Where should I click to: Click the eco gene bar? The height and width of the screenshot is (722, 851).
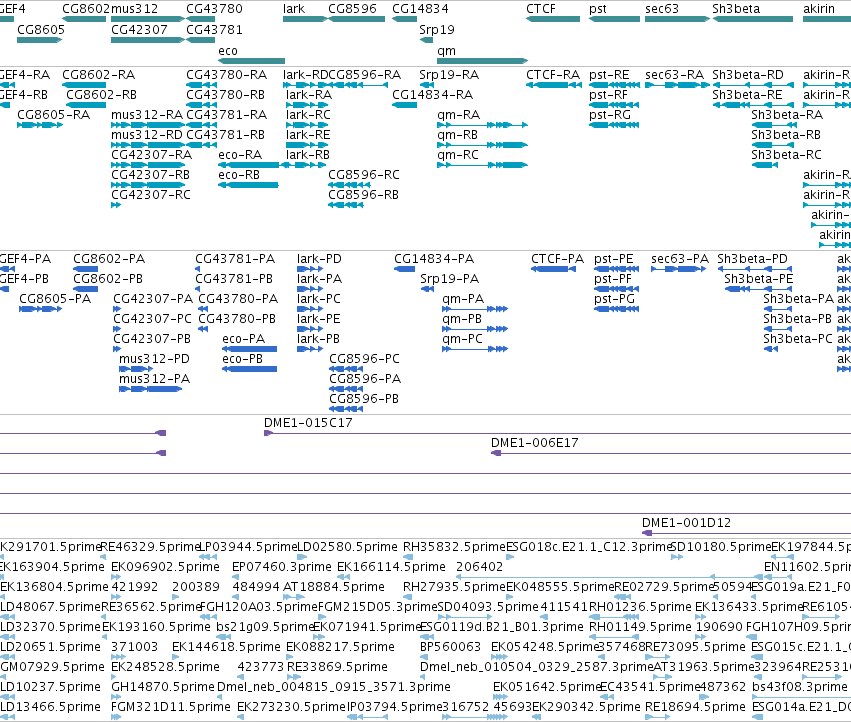(x=251, y=61)
